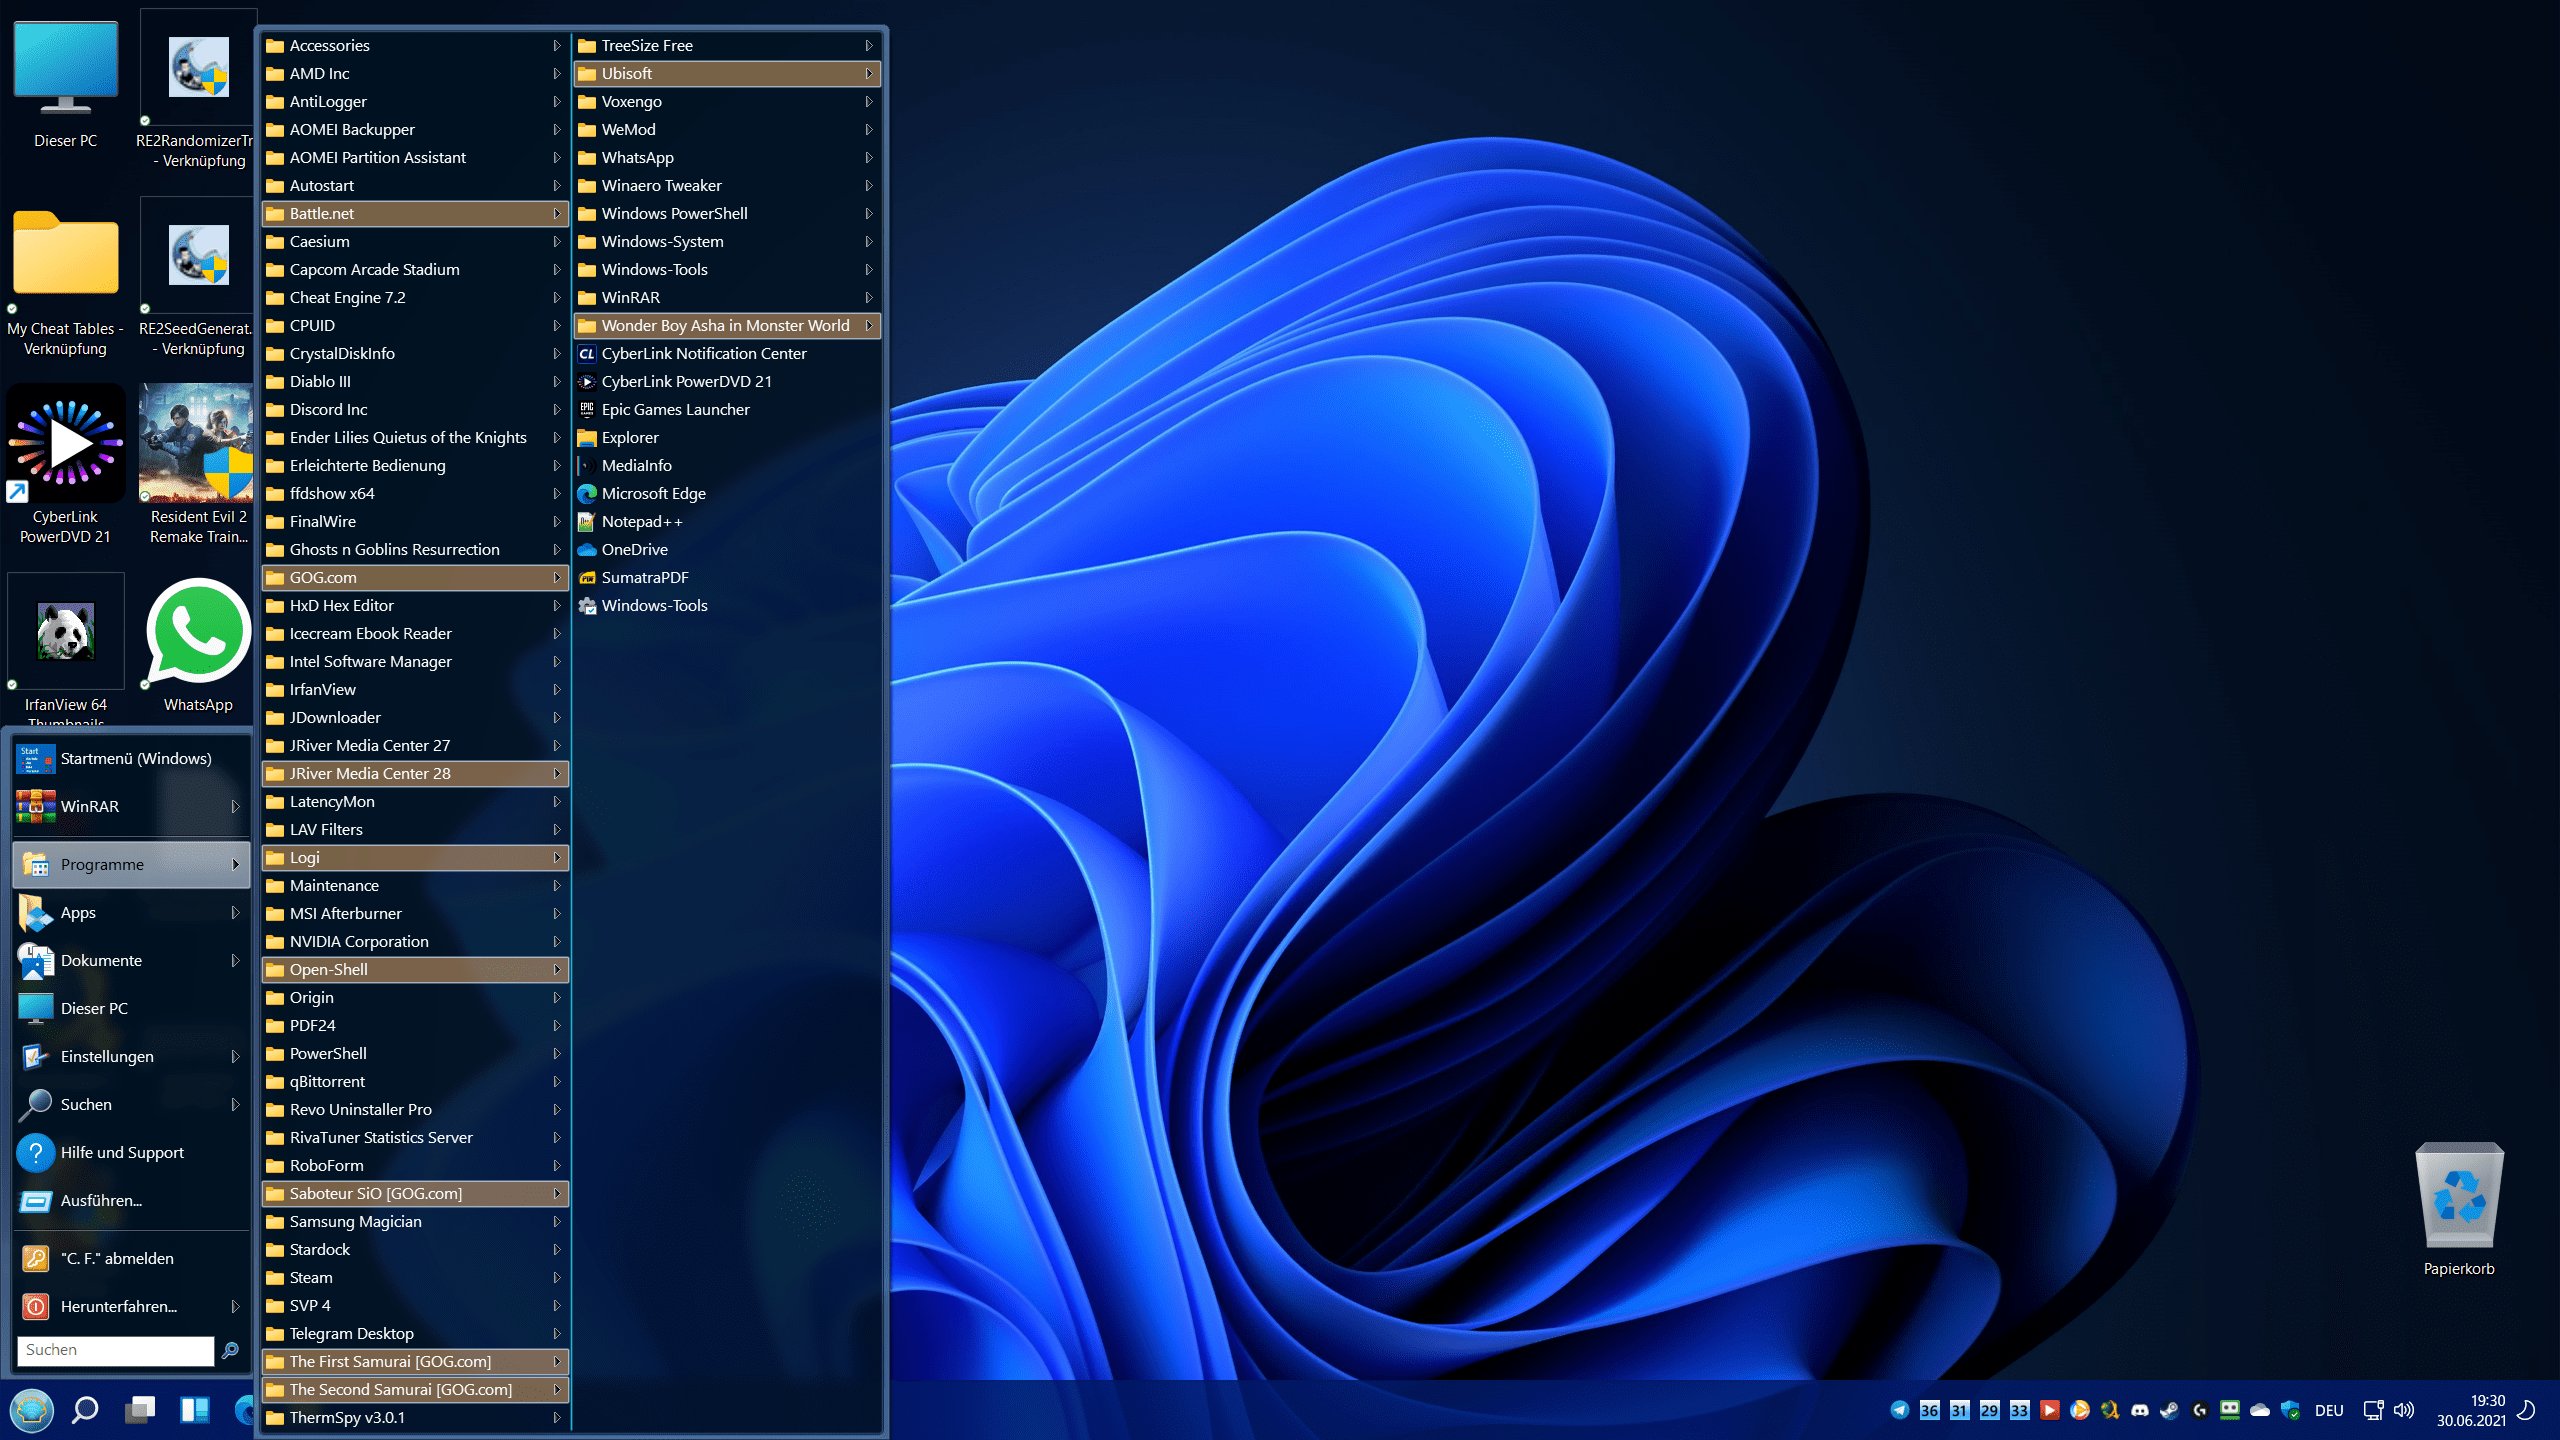
Task: Launch OneDrive from menu
Action: pyautogui.click(x=635, y=549)
